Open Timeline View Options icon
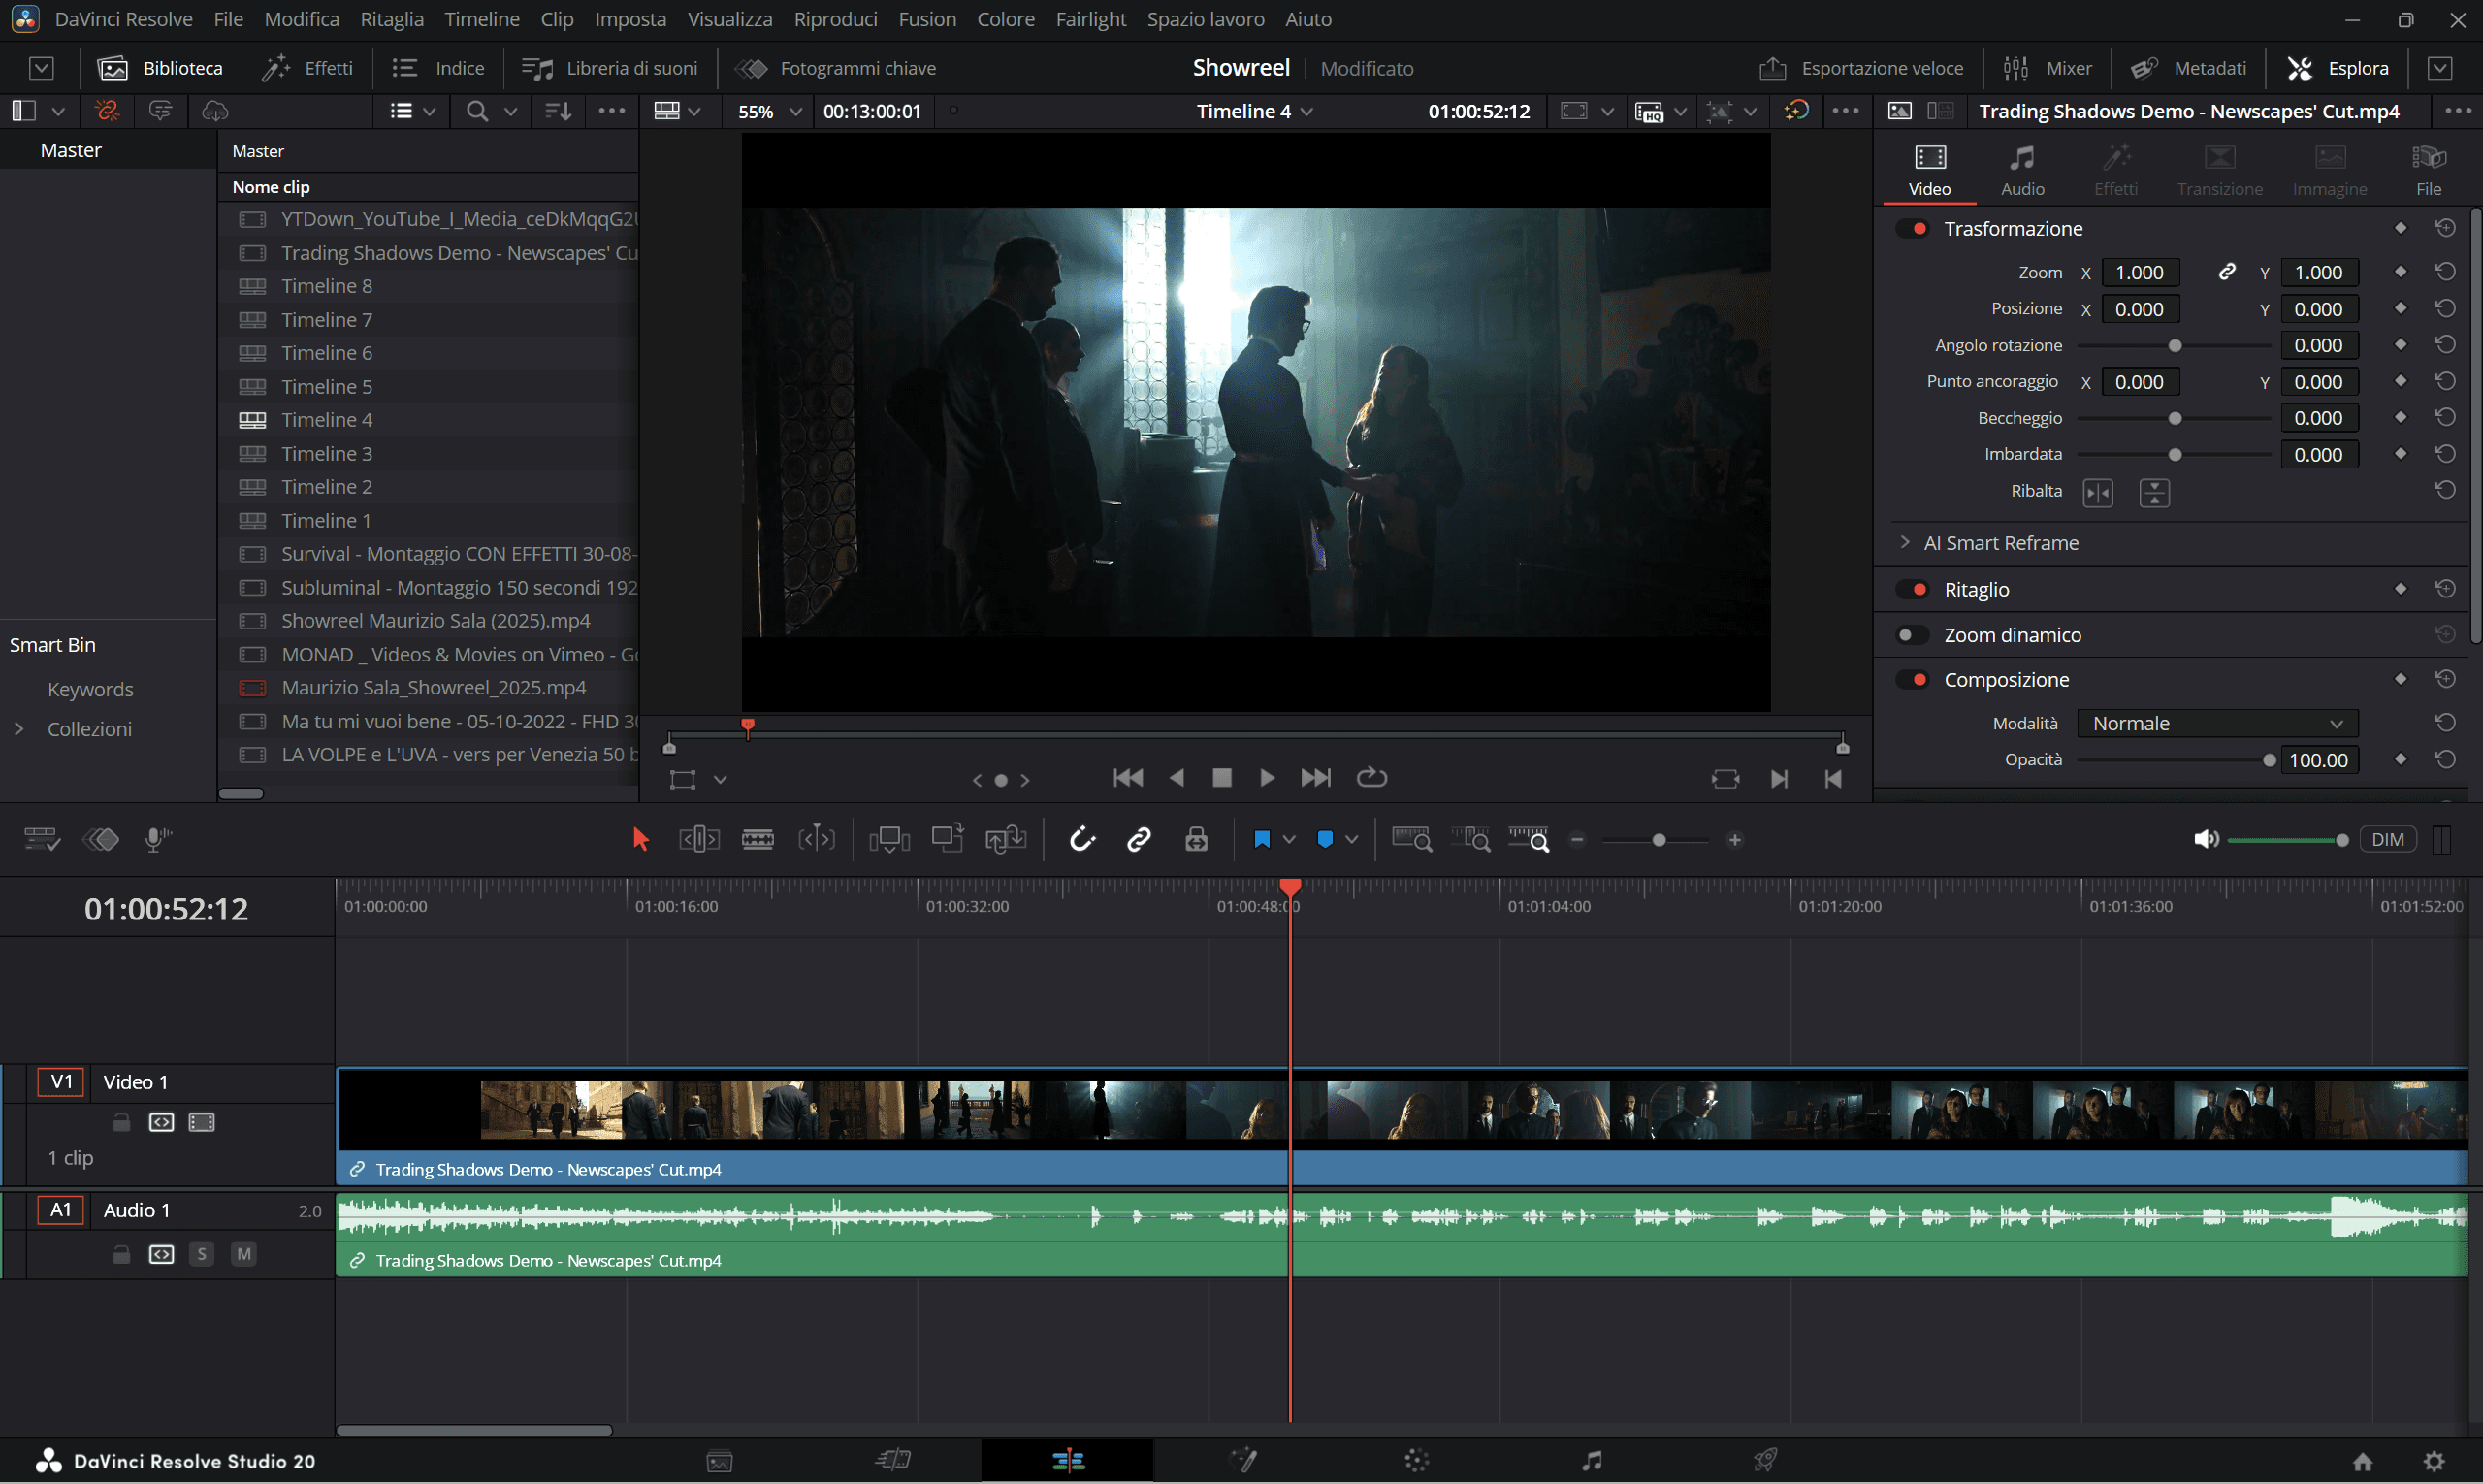 coord(41,840)
